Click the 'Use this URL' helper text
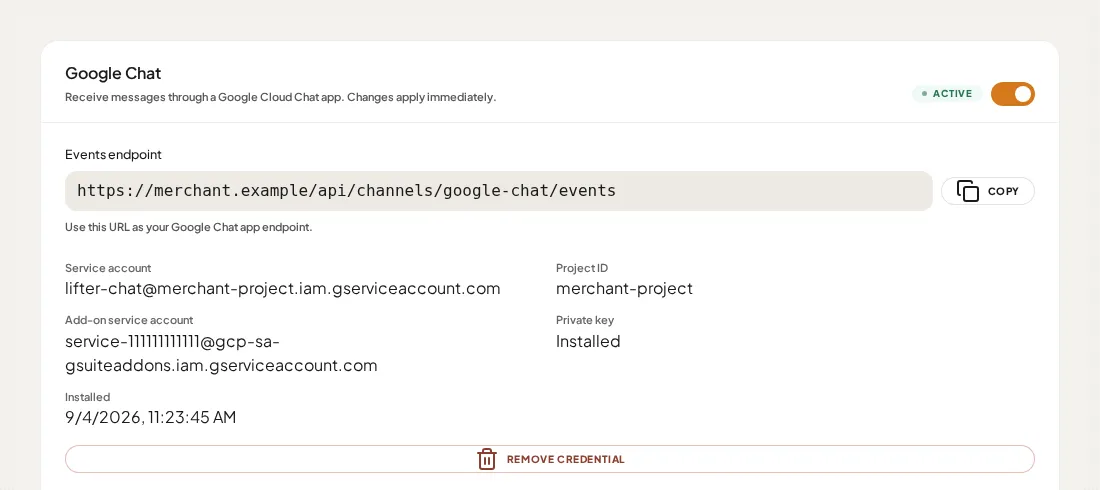 pos(189,227)
